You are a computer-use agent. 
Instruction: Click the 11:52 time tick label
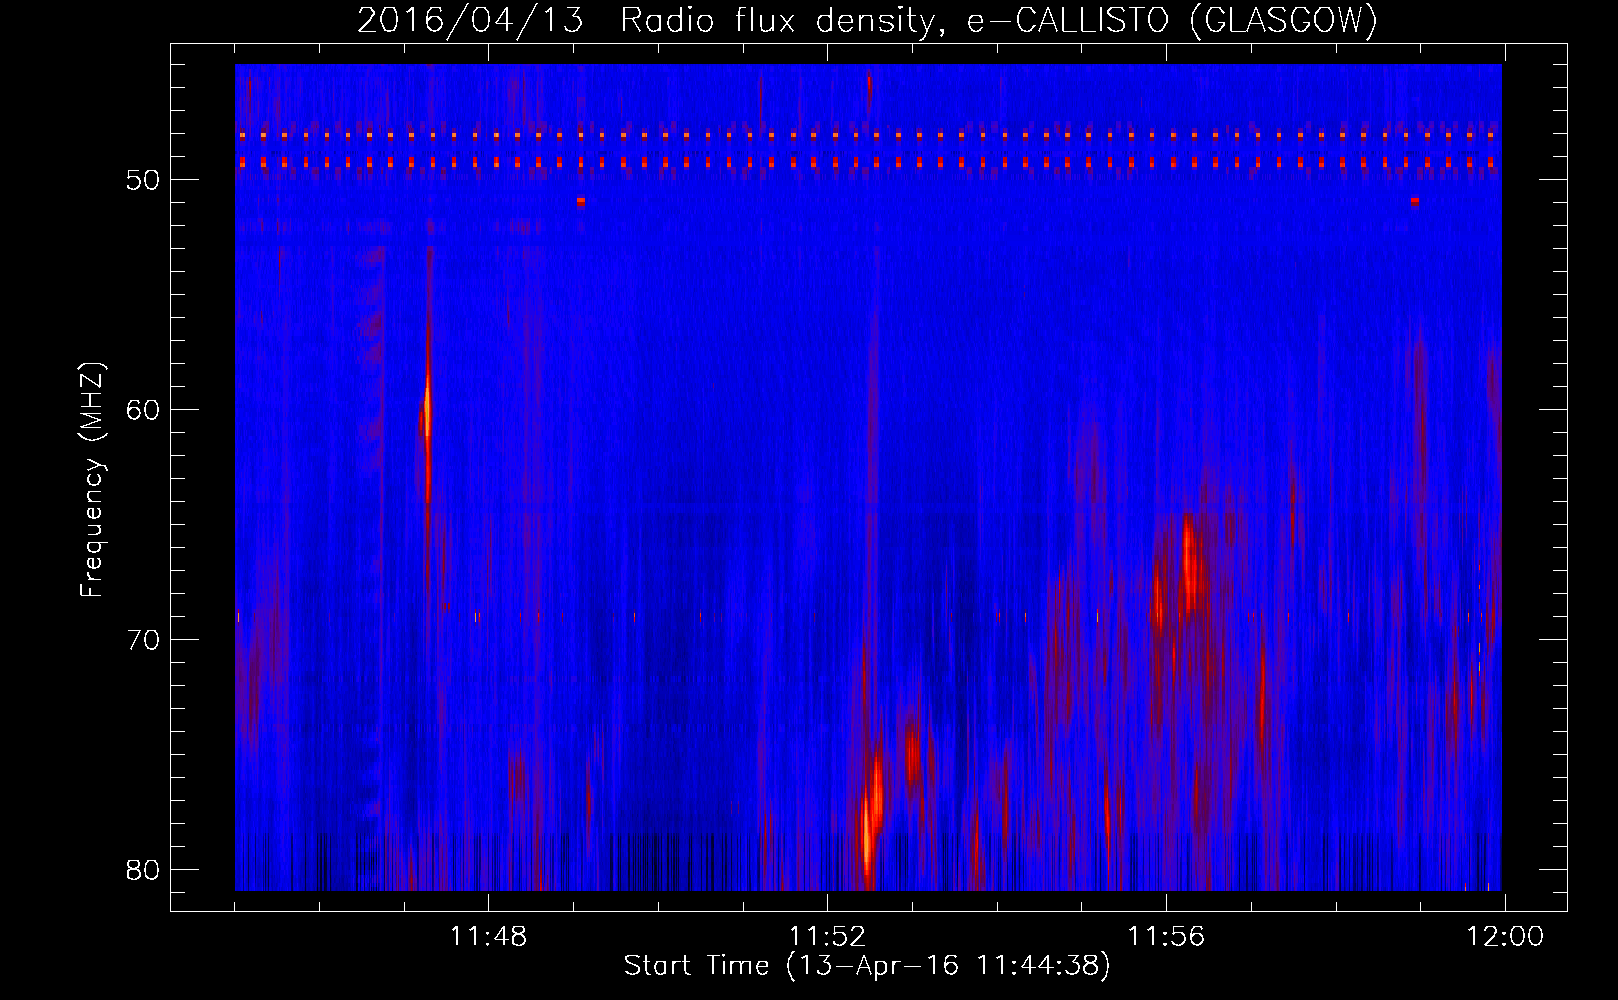[x=827, y=937]
